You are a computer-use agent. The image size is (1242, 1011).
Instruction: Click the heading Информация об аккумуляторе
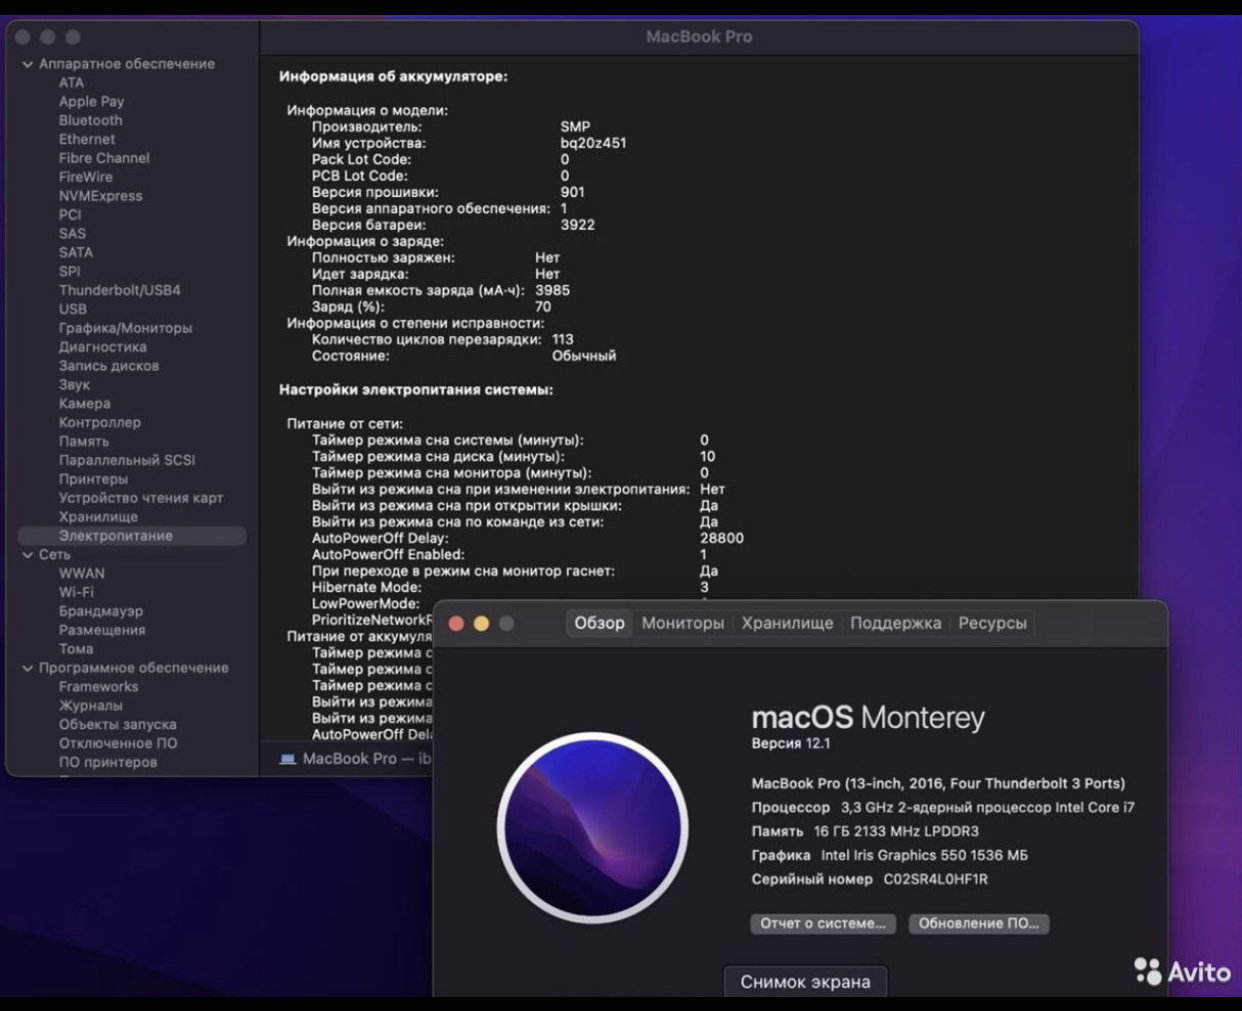point(393,76)
